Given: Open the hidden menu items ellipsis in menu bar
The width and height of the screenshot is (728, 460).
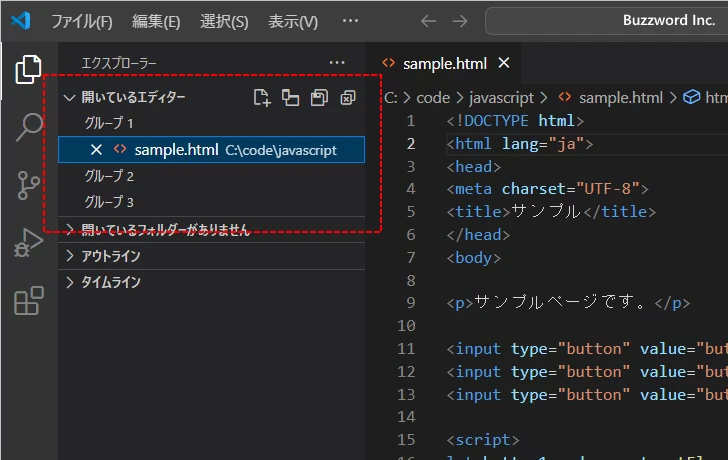Looking at the screenshot, I should click(x=350, y=20).
